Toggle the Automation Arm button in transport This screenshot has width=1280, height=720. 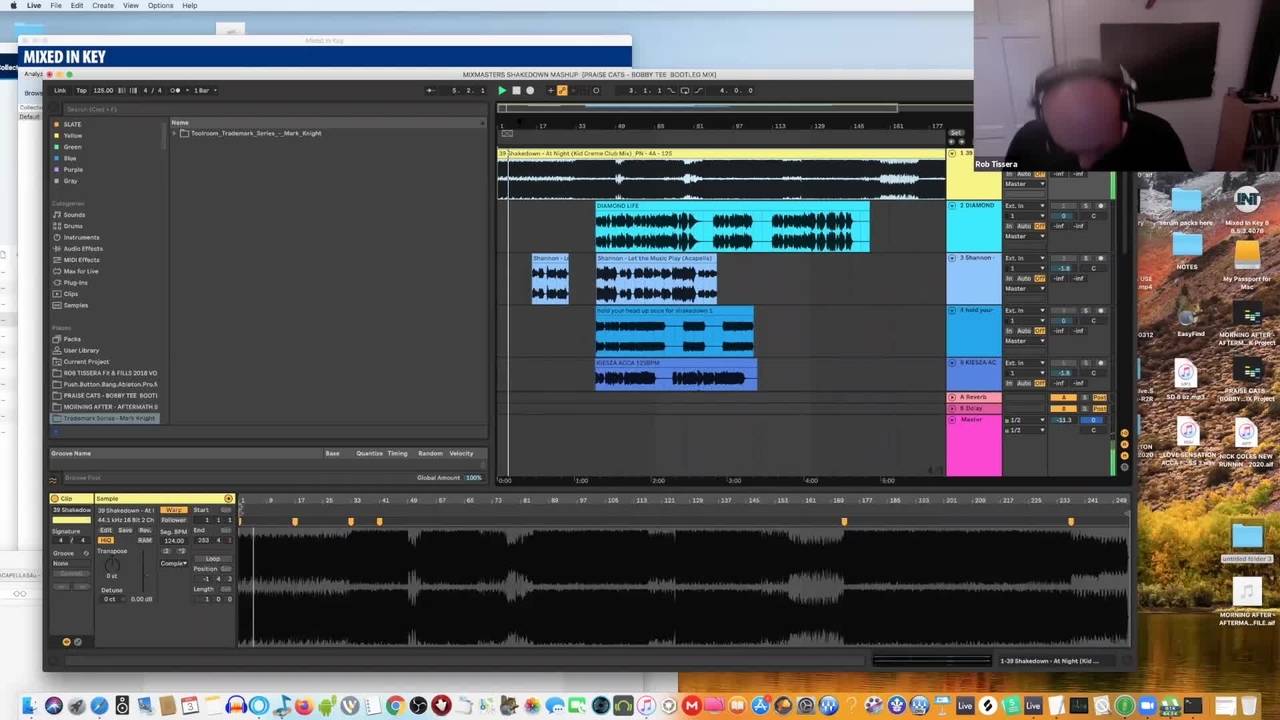tap(562, 90)
